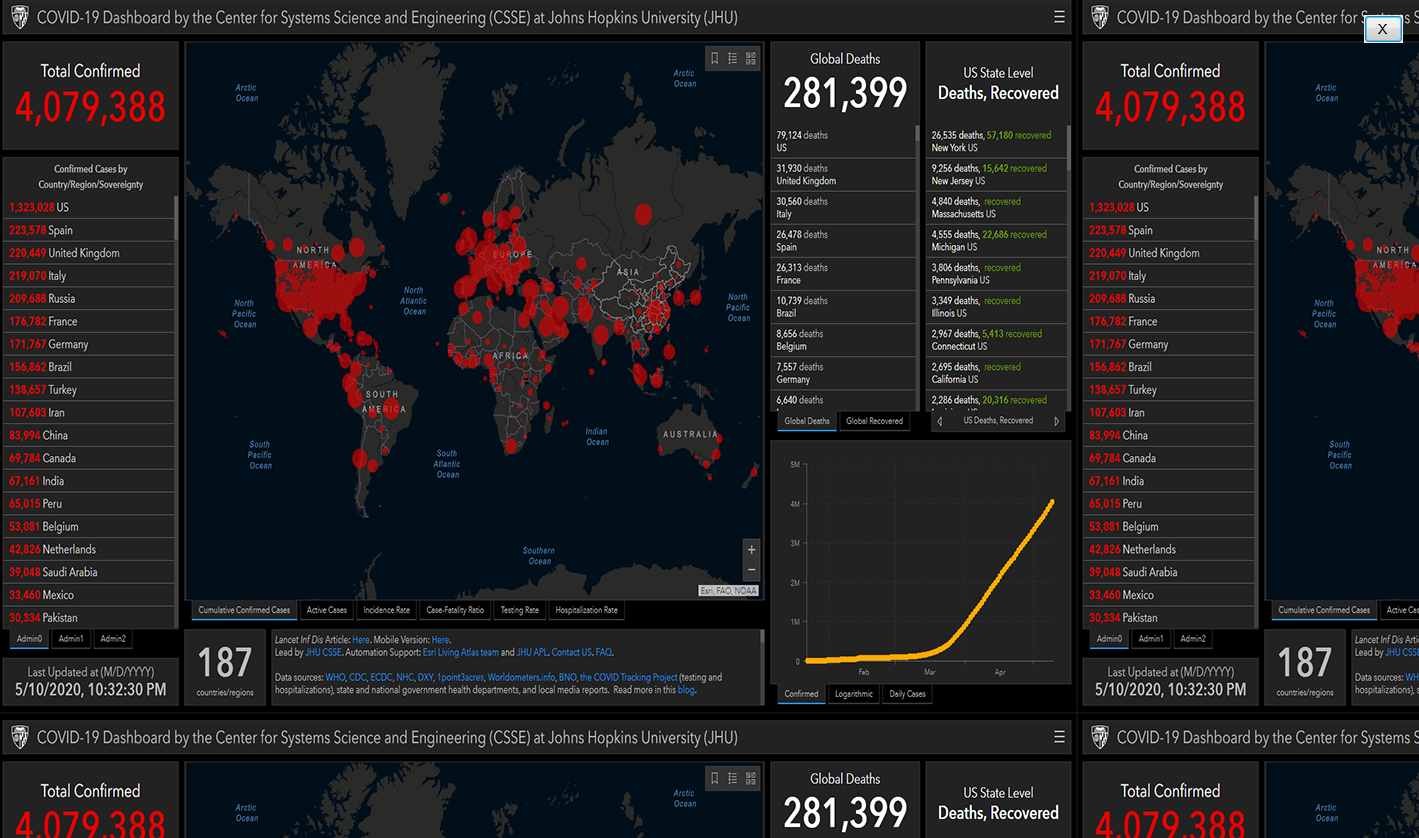Go to previous US state panel with left arrow

tap(939, 422)
